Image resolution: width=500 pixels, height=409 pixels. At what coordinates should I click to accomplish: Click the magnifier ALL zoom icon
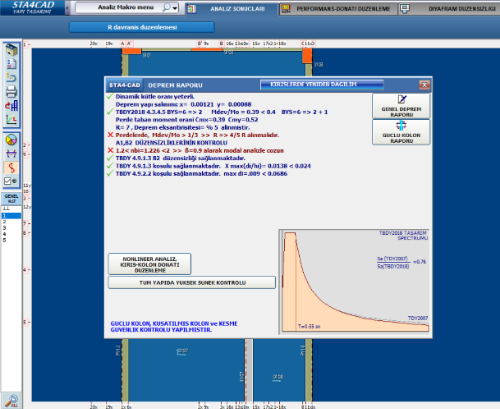[x=11, y=401]
